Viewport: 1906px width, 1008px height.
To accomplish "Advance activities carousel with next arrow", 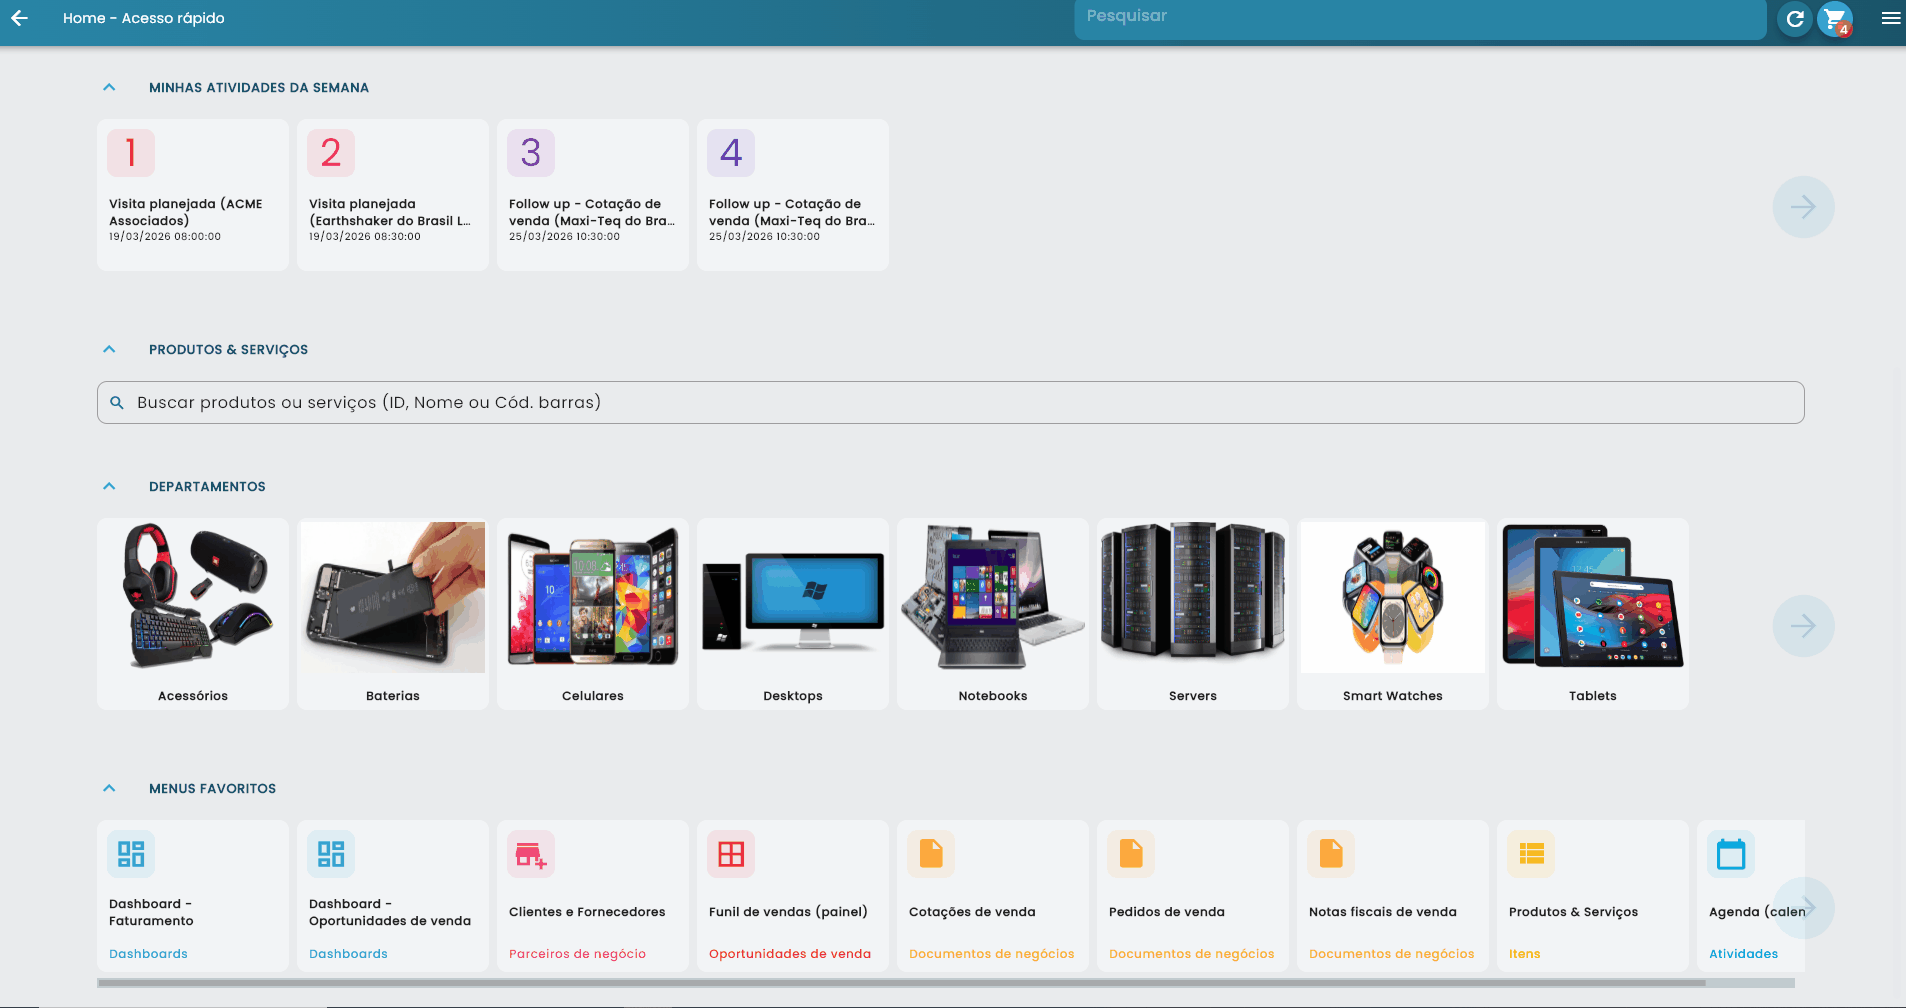I will [1803, 207].
